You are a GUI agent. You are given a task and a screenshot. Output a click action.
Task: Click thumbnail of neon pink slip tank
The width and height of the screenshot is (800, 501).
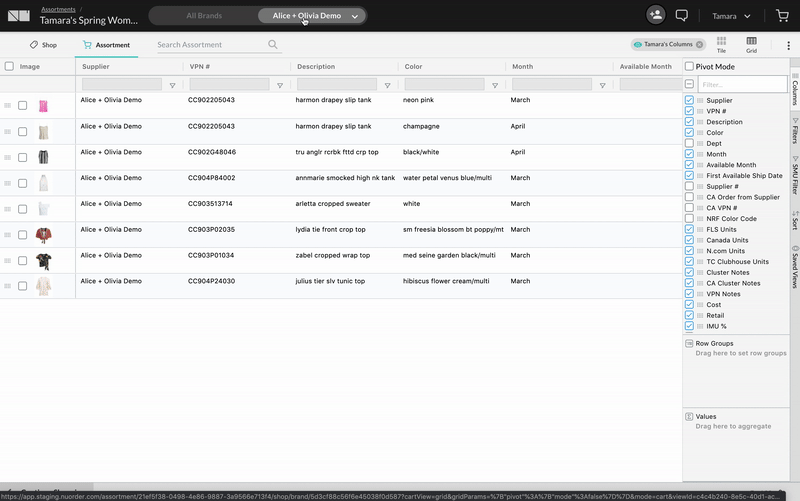pyautogui.click(x=43, y=106)
